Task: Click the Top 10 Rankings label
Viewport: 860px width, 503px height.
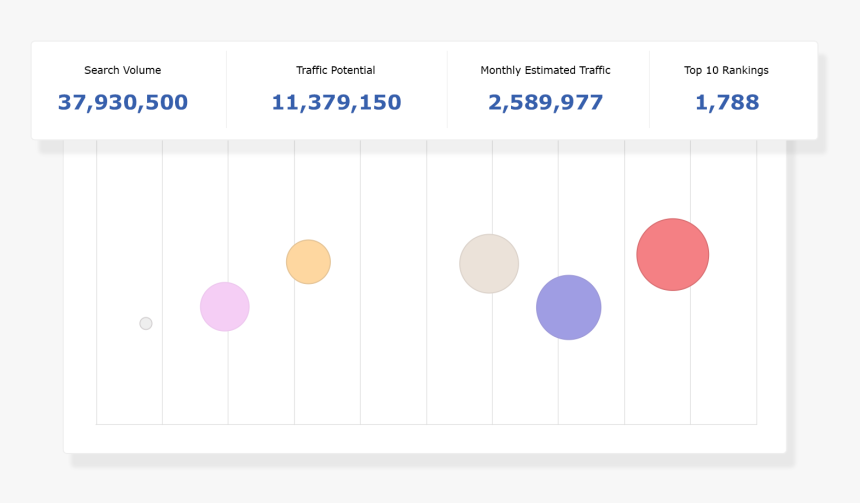Action: (726, 70)
